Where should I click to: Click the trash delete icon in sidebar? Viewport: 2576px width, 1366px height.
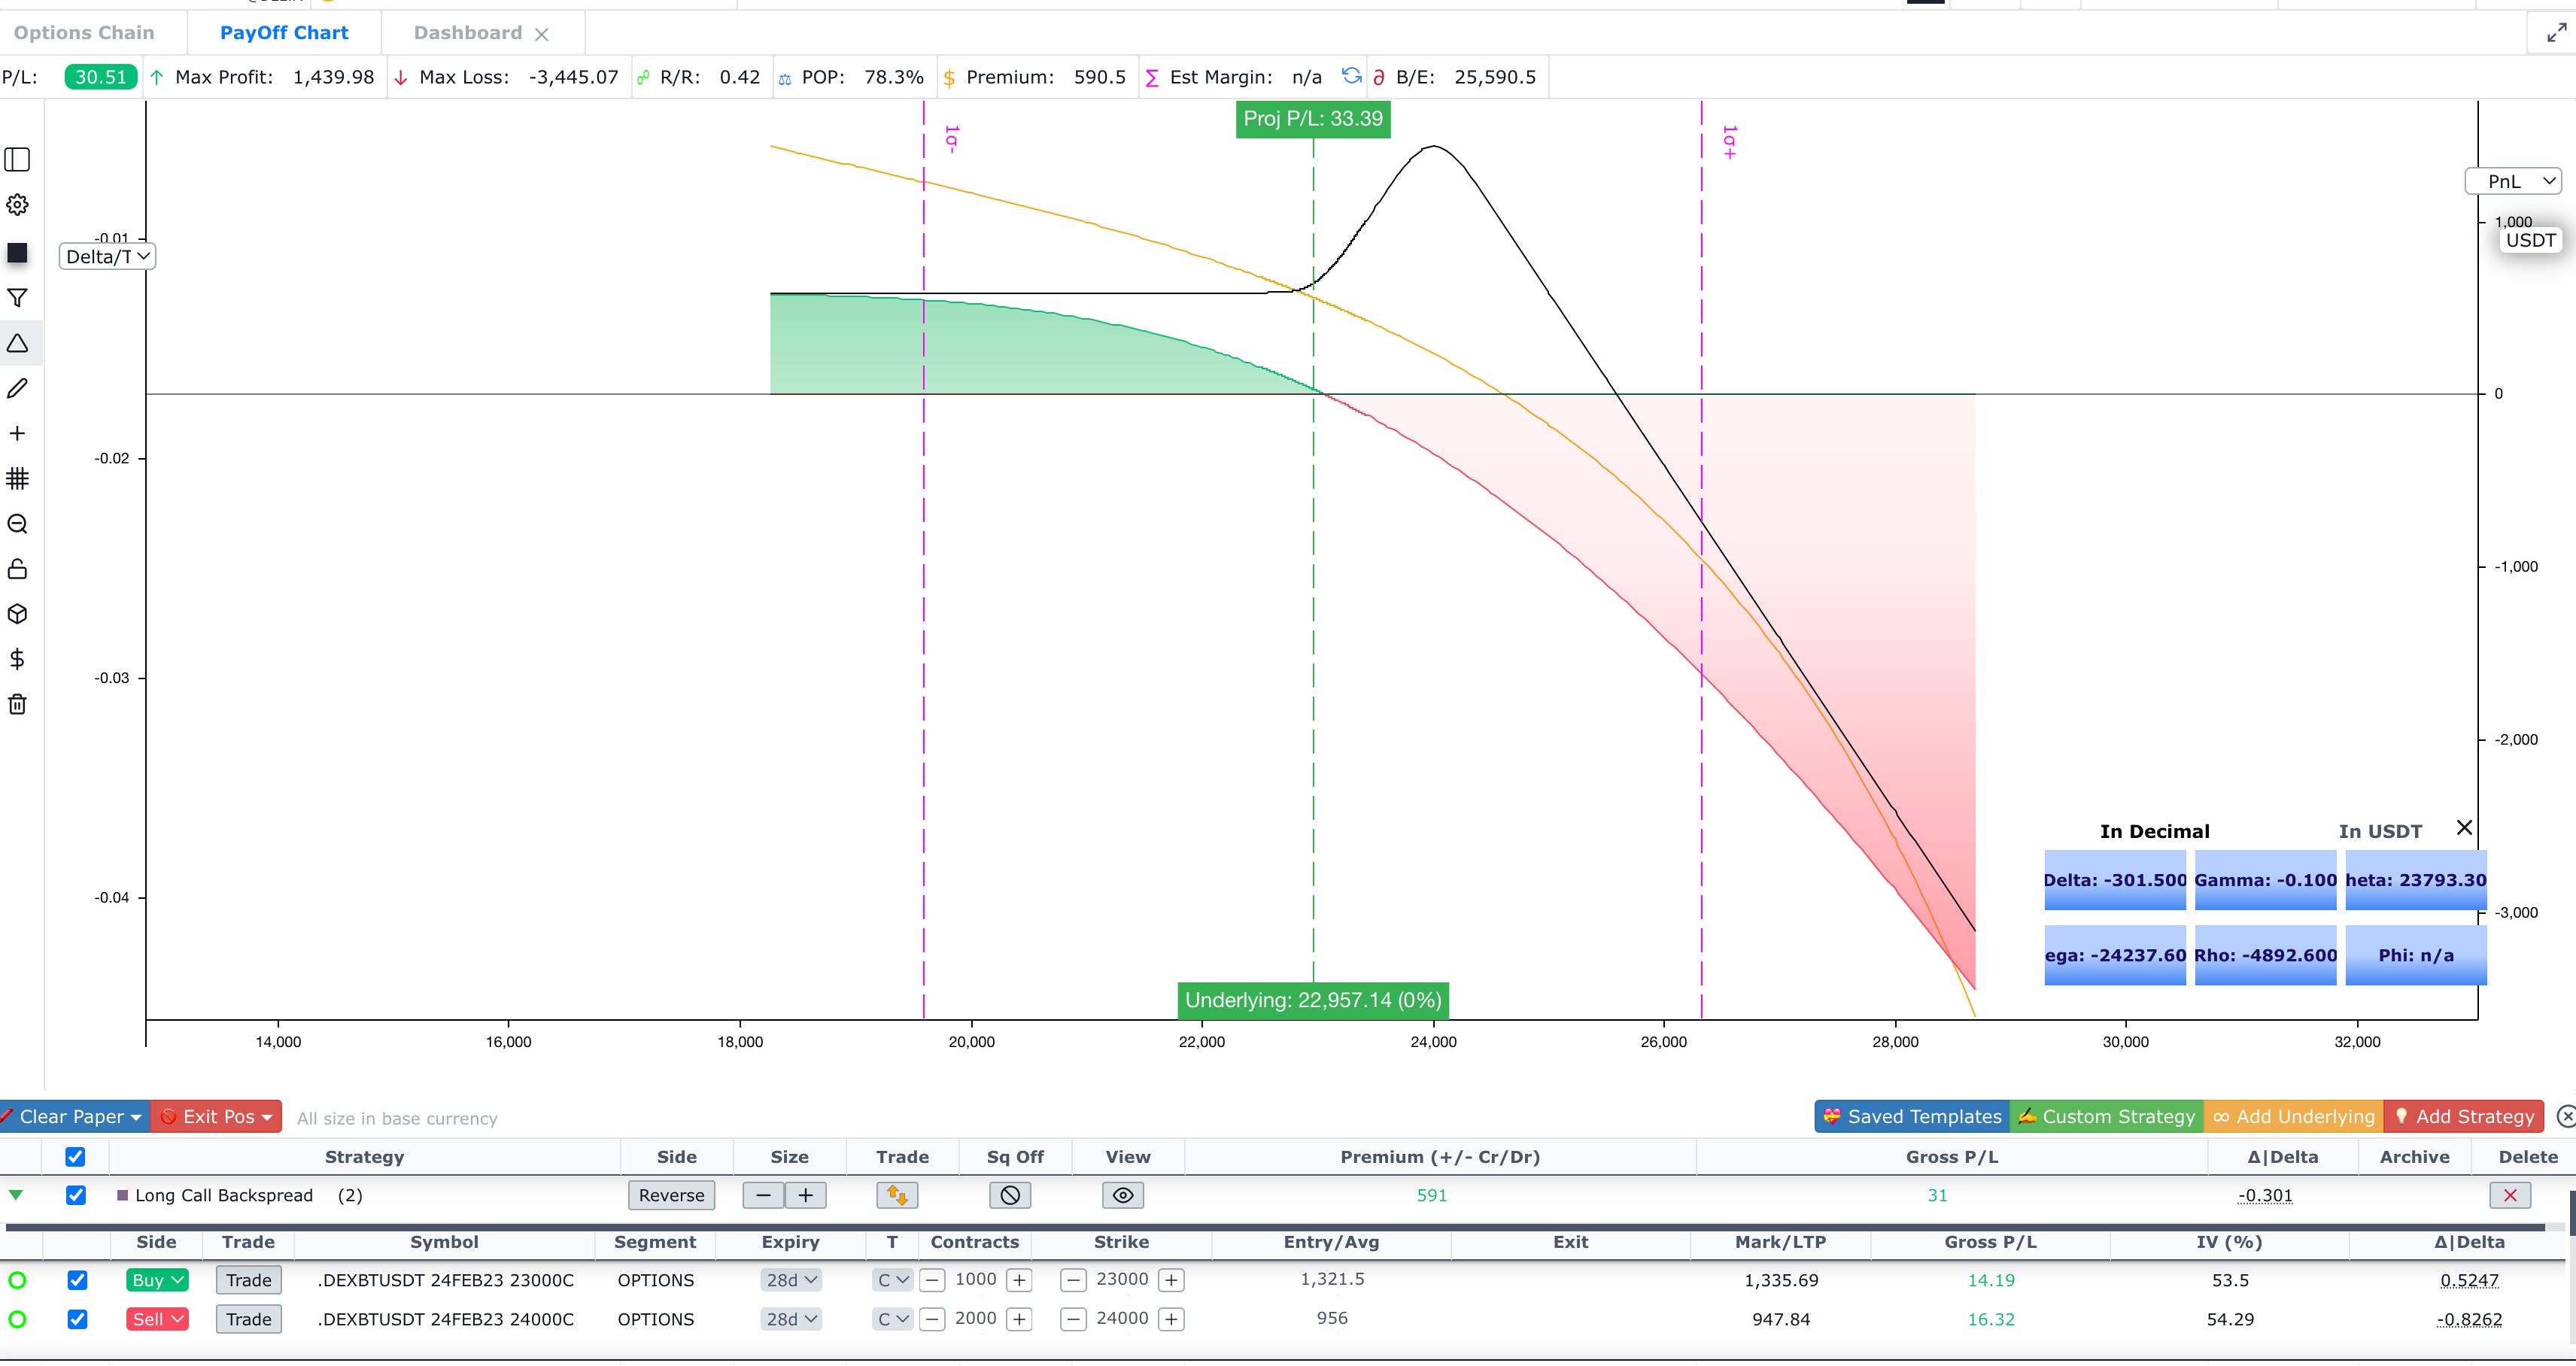[17, 704]
